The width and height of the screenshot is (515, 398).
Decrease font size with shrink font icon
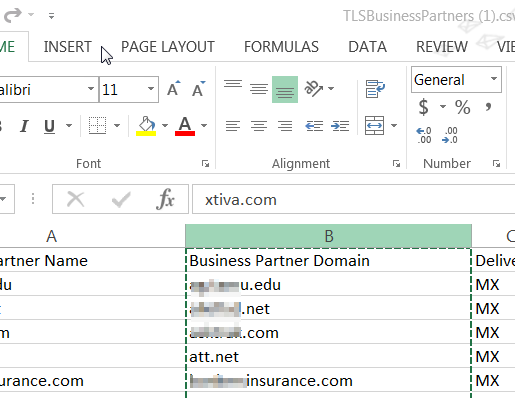pyautogui.click(x=199, y=89)
